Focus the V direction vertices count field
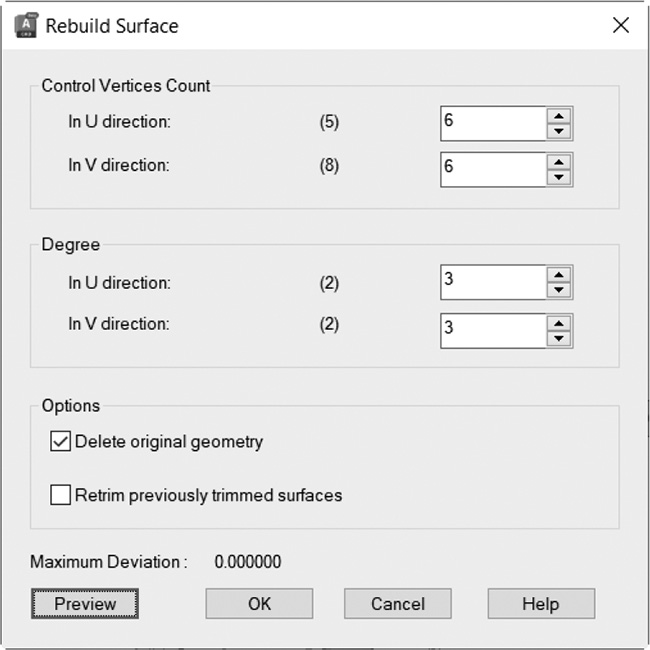Screen dimensions: 650x650 [493, 170]
